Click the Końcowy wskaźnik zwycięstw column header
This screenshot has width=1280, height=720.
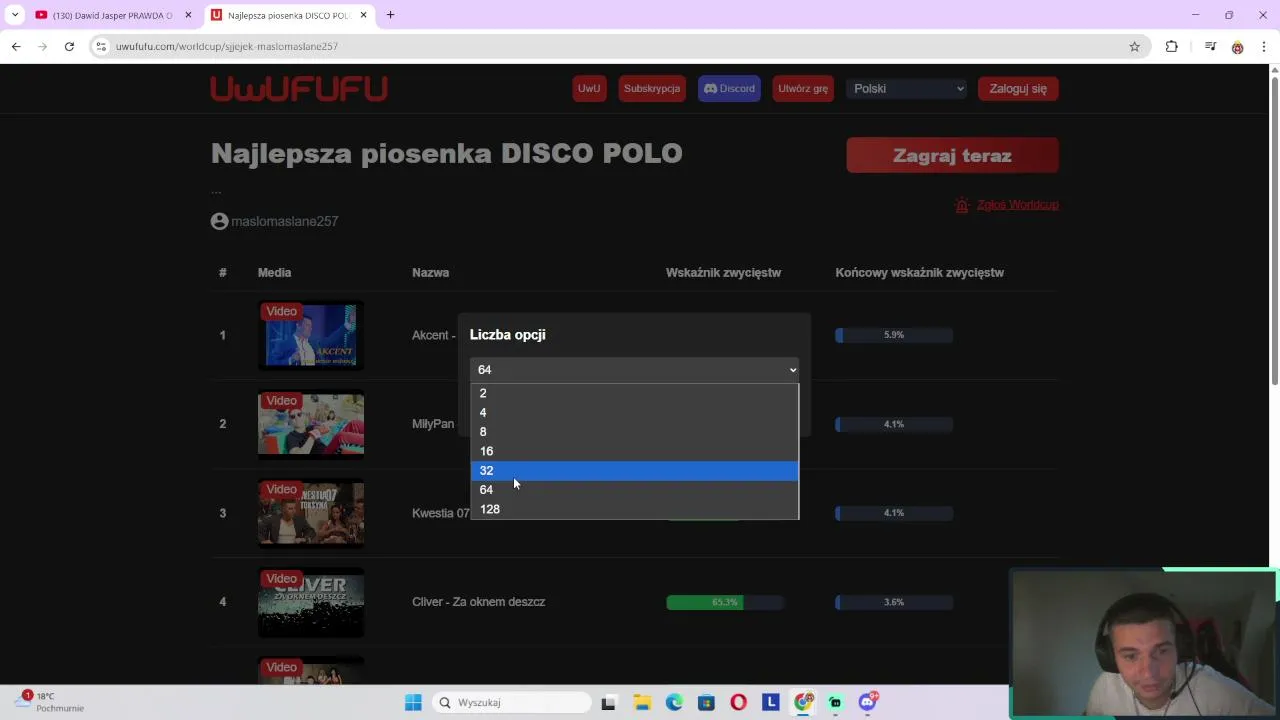tap(919, 272)
